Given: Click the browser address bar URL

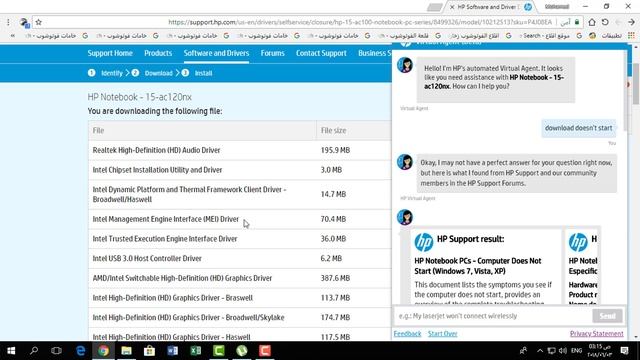Looking at the screenshot, I should coord(360,22).
